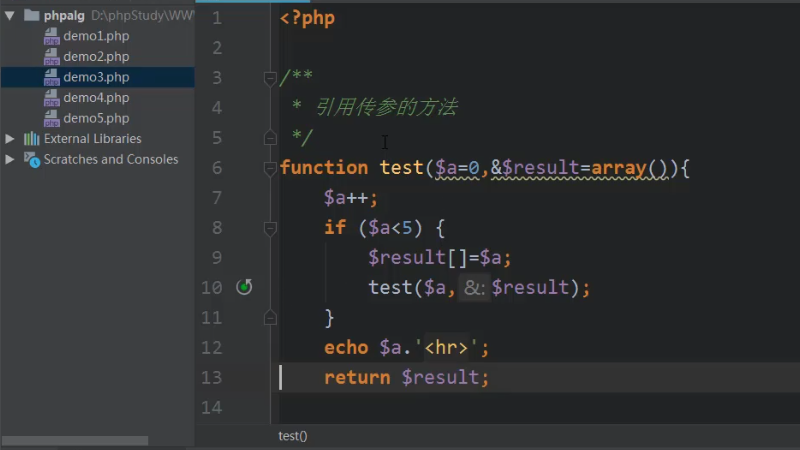
Task: Open demo1.php in project tree
Action: coord(96,36)
